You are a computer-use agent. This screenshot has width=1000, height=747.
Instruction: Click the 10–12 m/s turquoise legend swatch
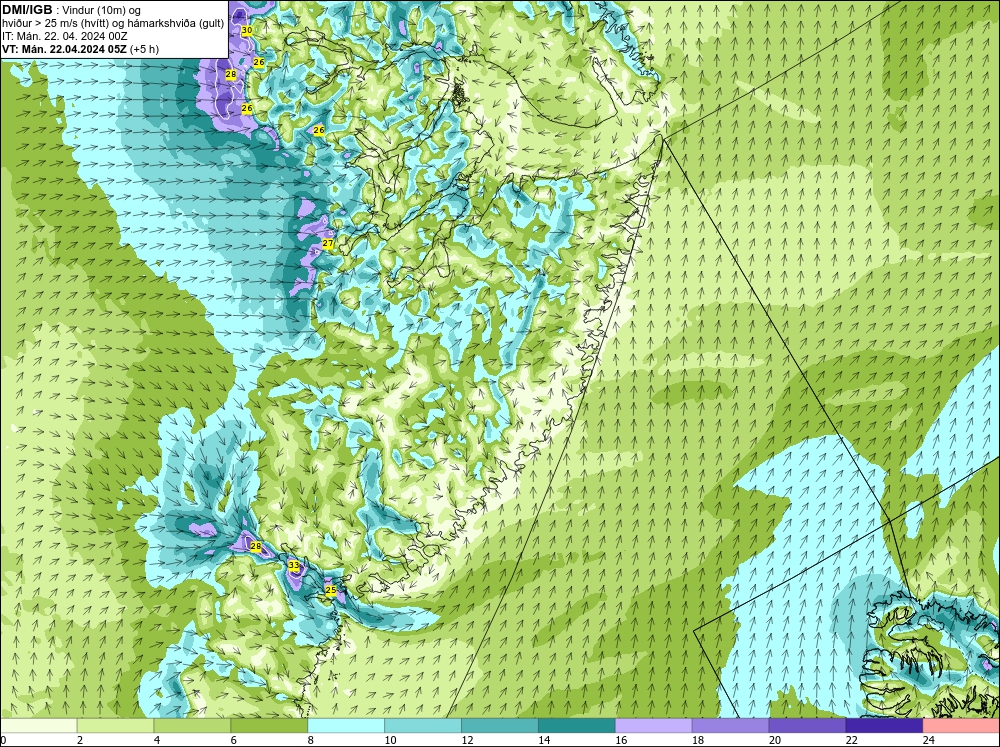(423, 726)
